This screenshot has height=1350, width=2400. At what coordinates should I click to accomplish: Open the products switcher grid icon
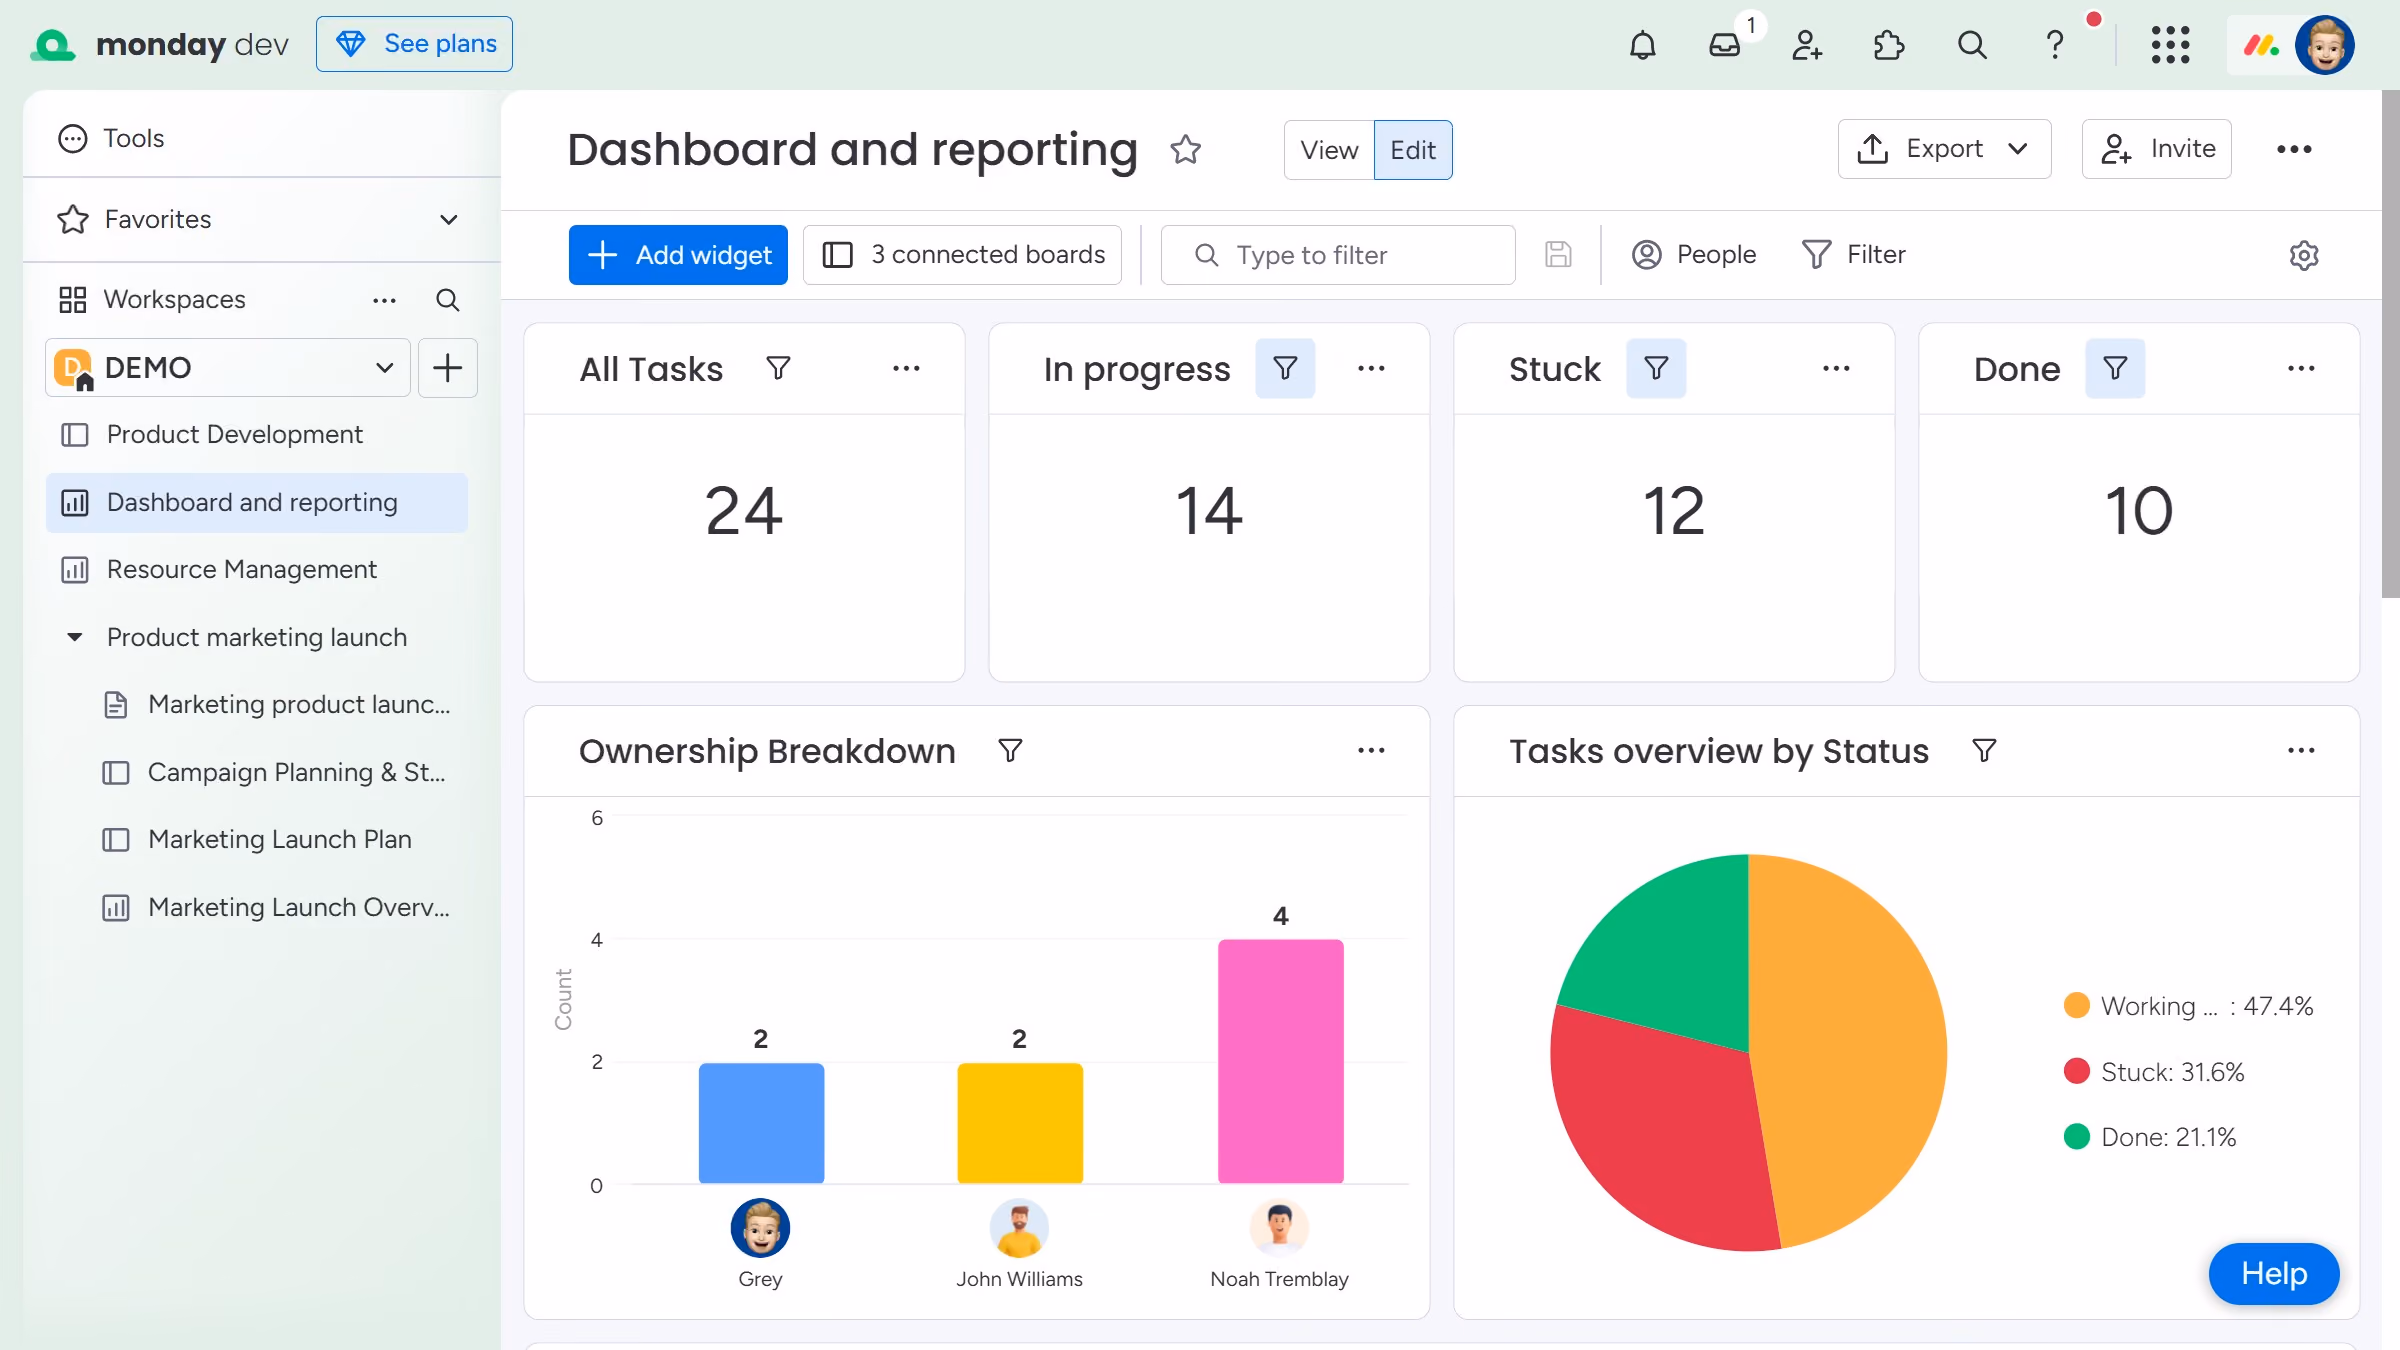(2171, 45)
